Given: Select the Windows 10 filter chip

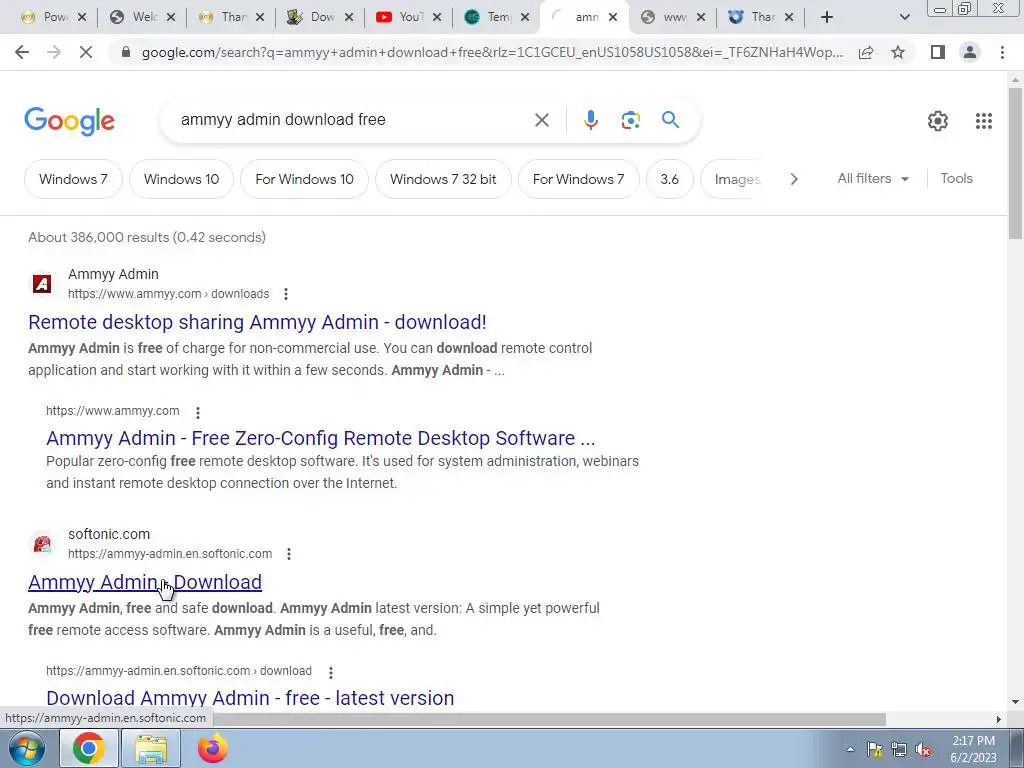Looking at the screenshot, I should click(181, 179).
